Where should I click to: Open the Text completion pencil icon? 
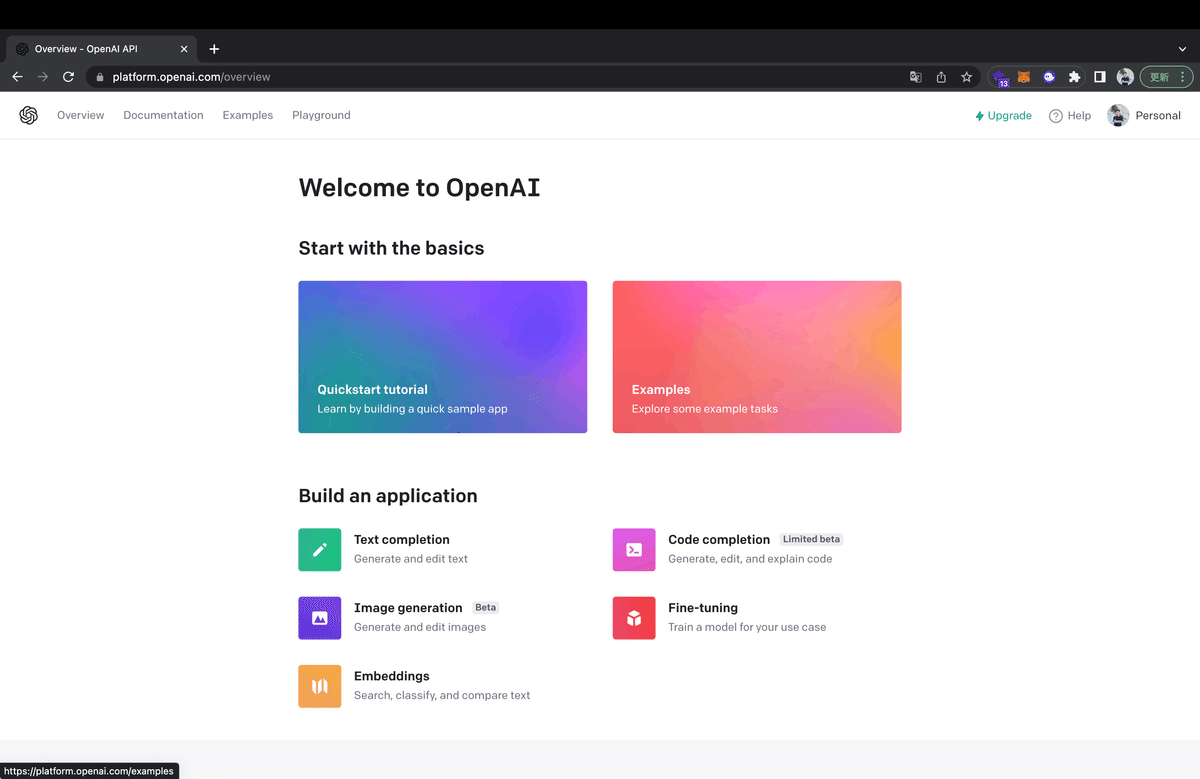point(320,550)
